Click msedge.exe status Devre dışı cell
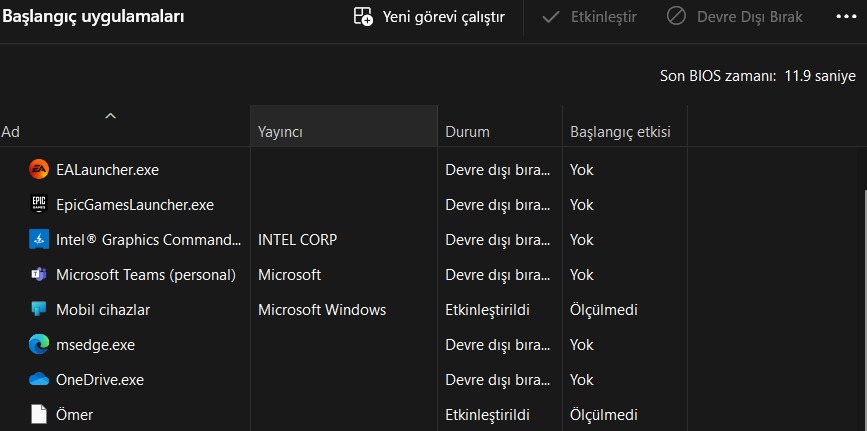The image size is (867, 431). coord(498,345)
